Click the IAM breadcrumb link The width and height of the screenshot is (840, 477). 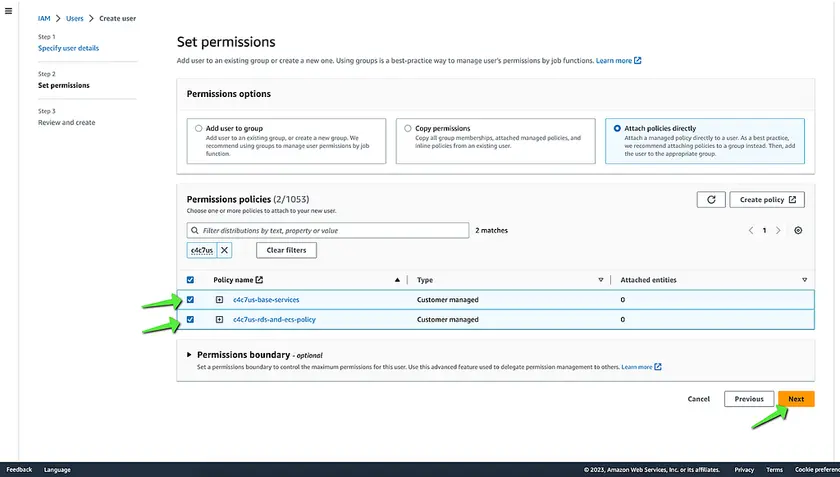(44, 18)
